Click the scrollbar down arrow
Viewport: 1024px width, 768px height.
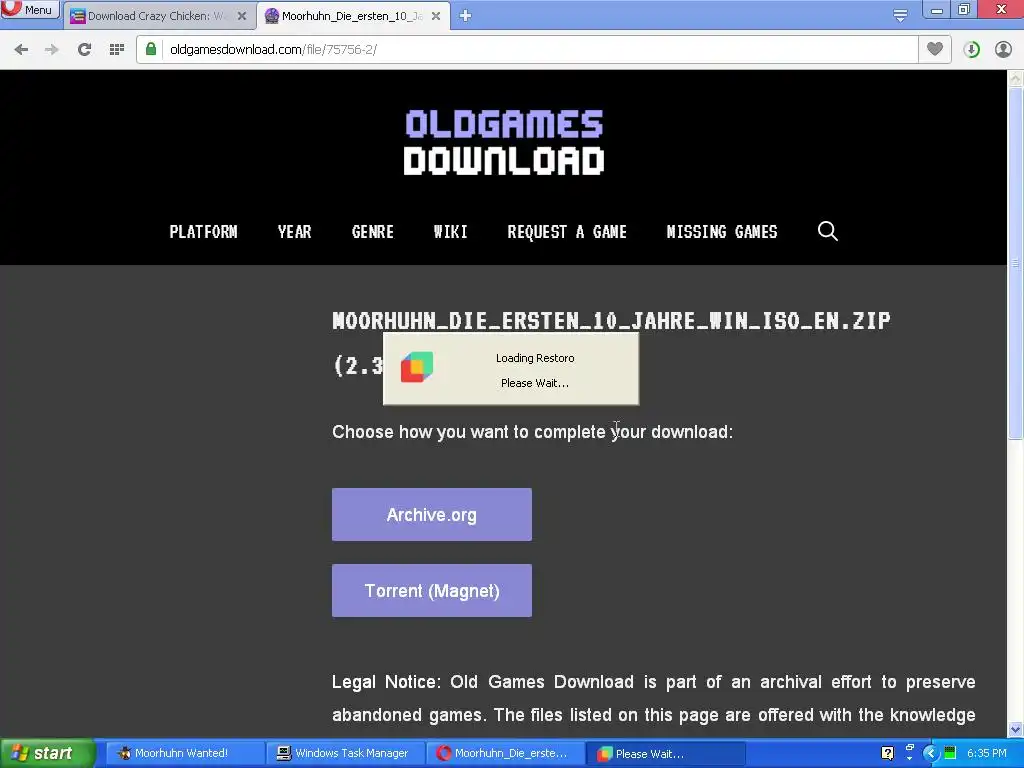coord(1016,729)
